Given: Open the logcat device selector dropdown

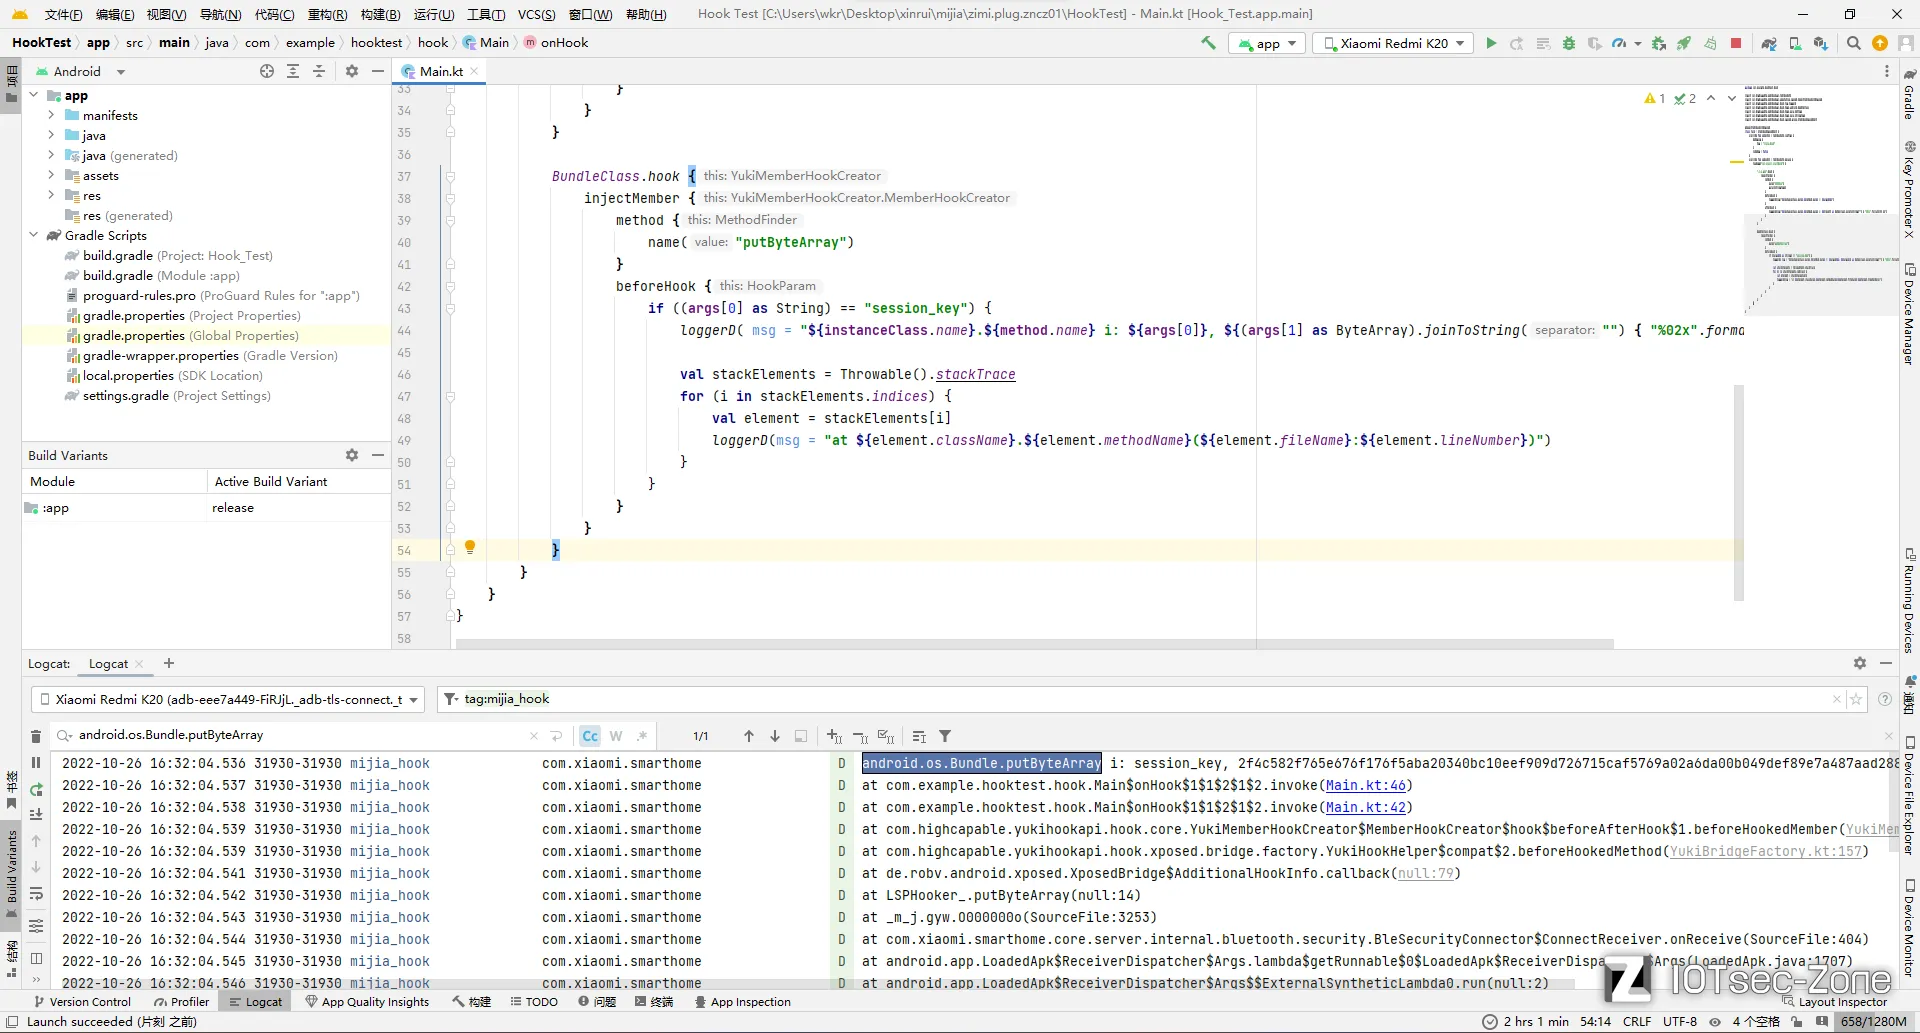Looking at the screenshot, I should [229, 699].
